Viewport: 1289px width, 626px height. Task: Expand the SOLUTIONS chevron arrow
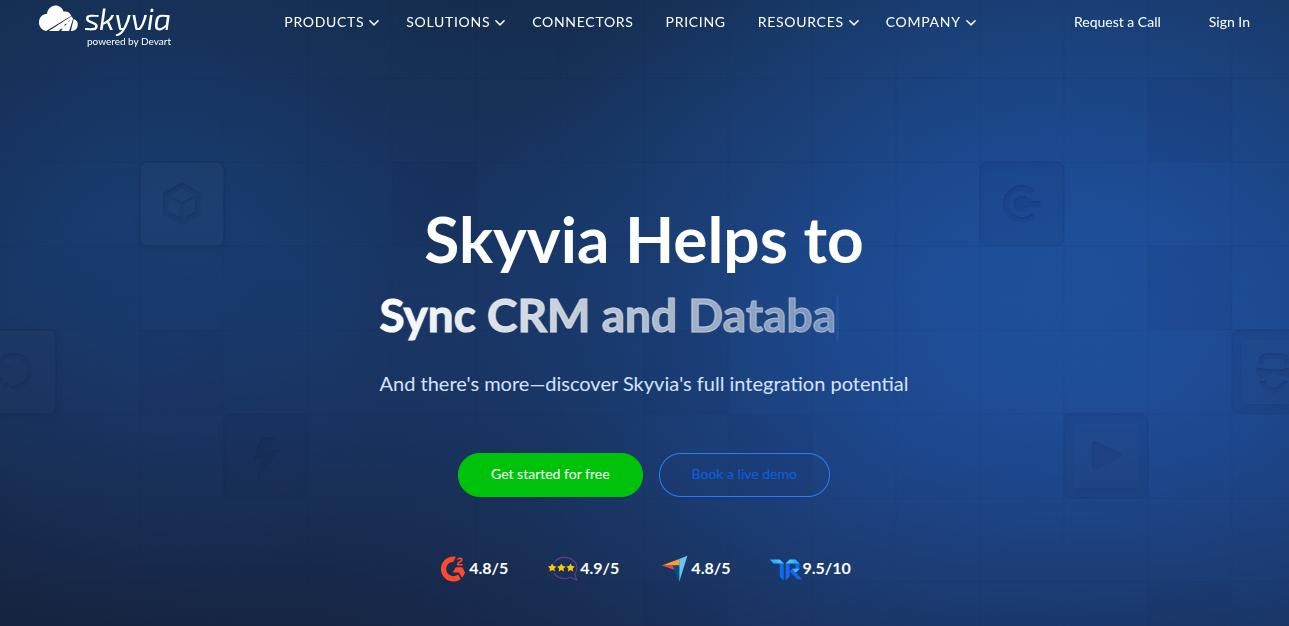[500, 23]
